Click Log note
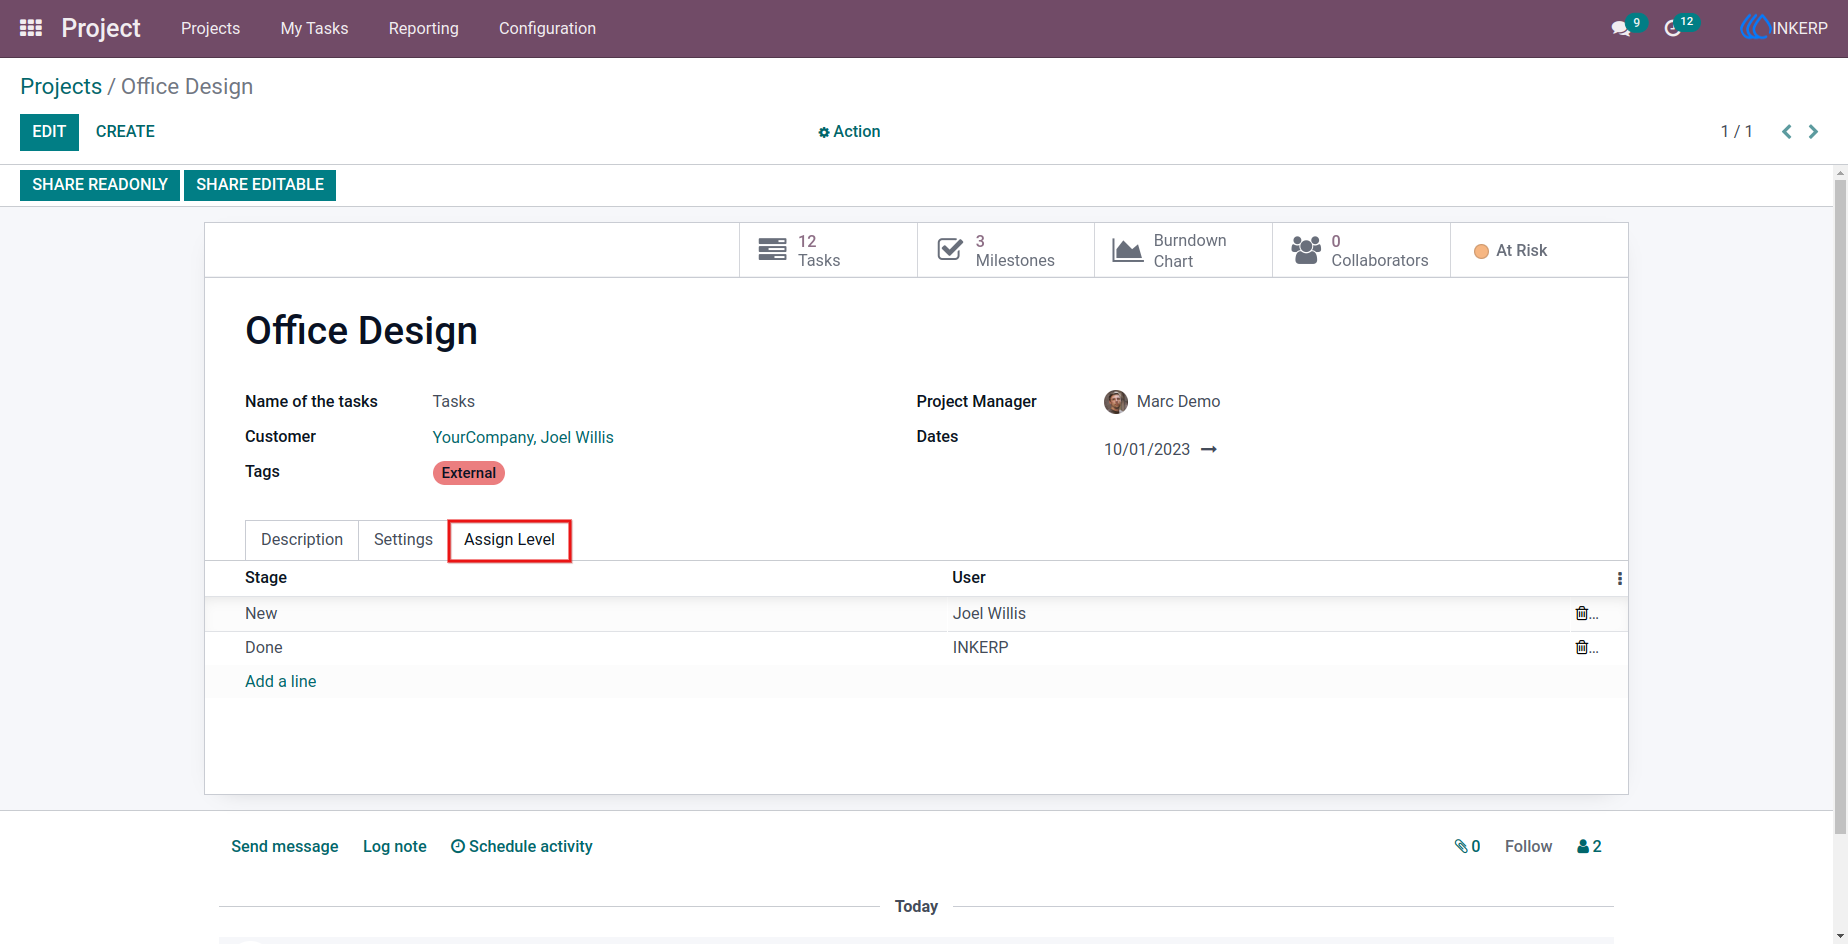Image resolution: width=1848 pixels, height=944 pixels. (x=395, y=846)
